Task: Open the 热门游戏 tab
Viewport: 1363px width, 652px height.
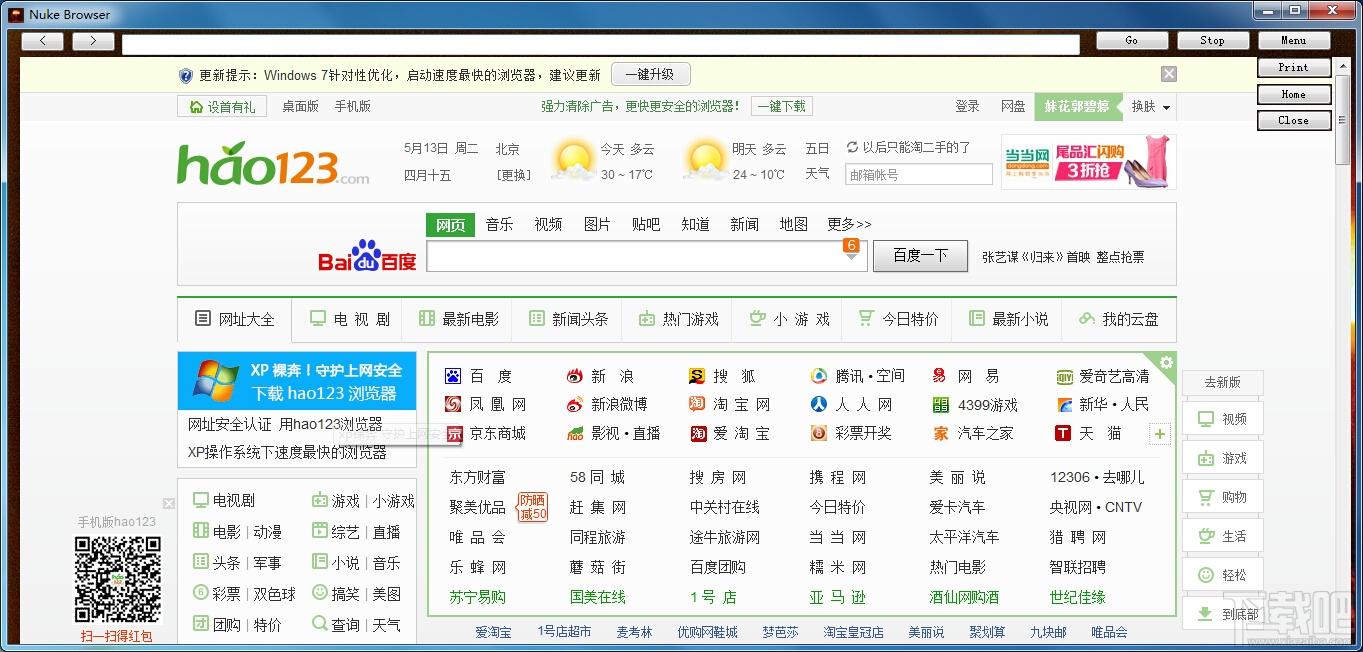Action: [678, 319]
